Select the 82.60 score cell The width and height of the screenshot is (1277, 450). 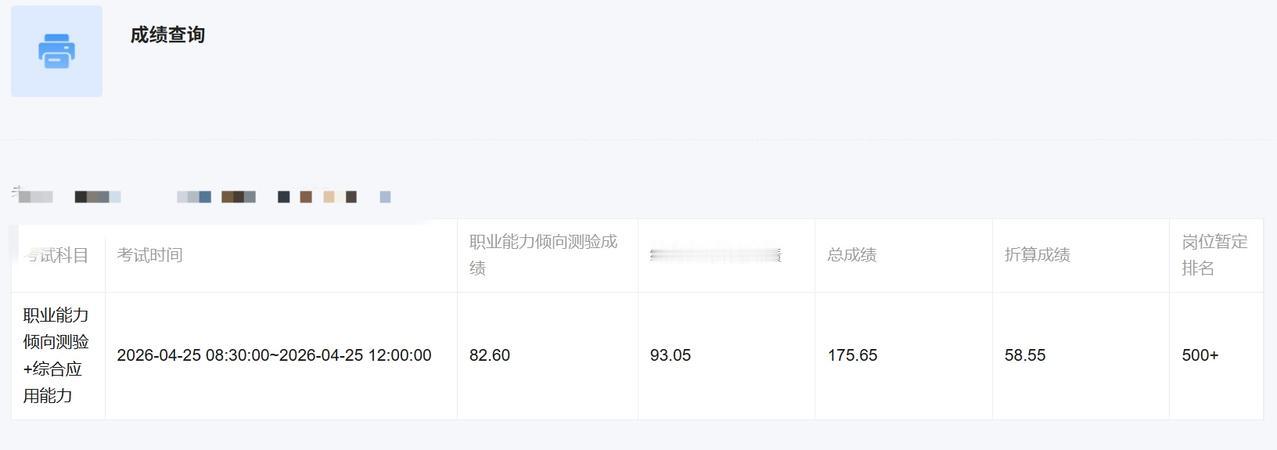pyautogui.click(x=490, y=355)
